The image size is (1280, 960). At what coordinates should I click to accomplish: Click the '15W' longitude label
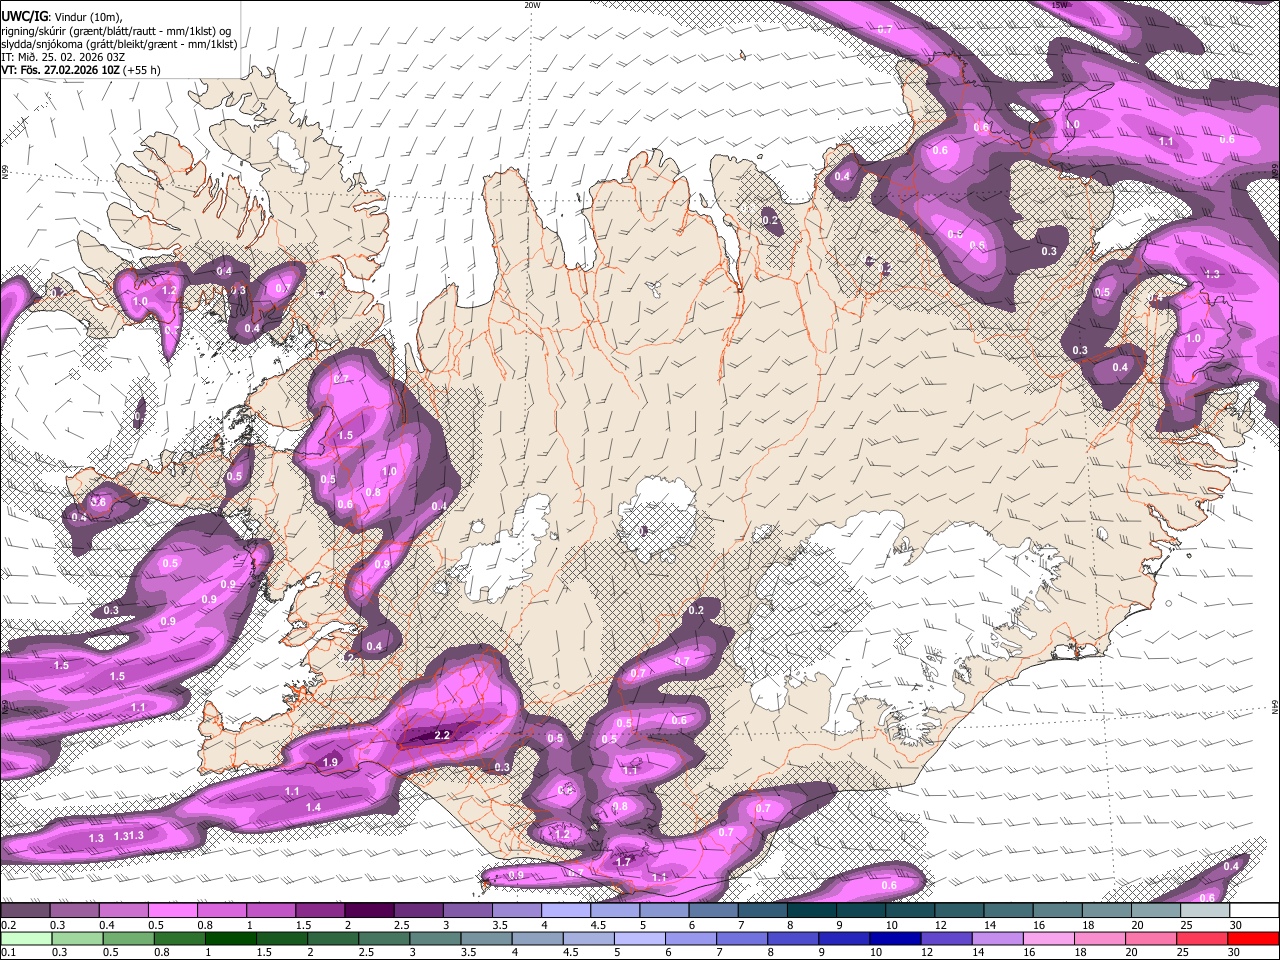[1060, 5]
